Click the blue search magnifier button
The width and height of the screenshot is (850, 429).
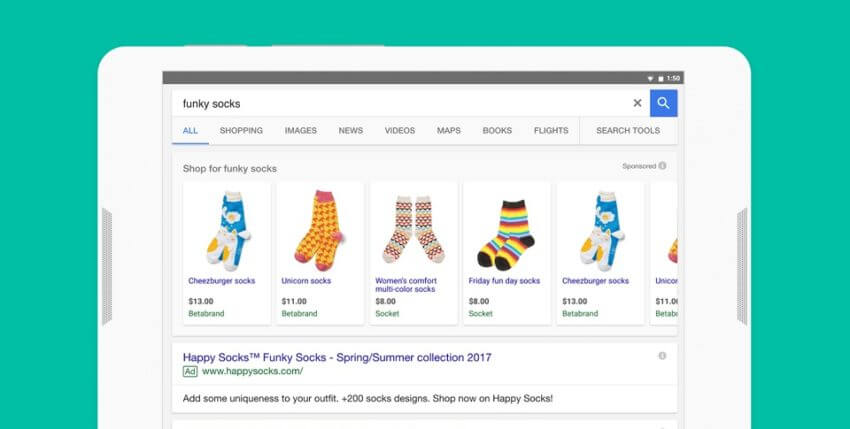pyautogui.click(x=664, y=103)
